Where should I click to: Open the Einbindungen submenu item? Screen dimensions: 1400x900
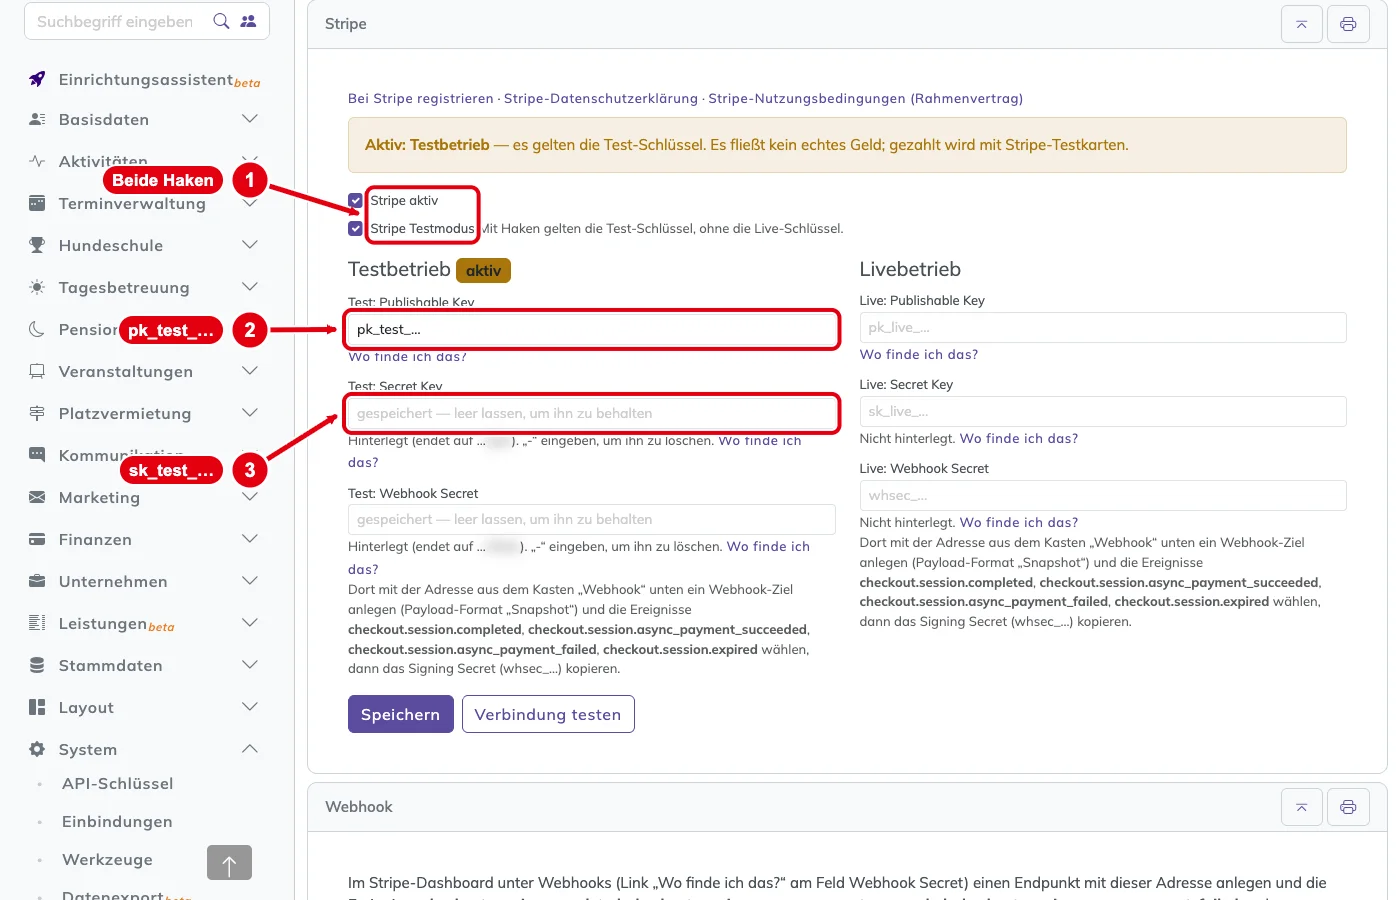coord(117,822)
